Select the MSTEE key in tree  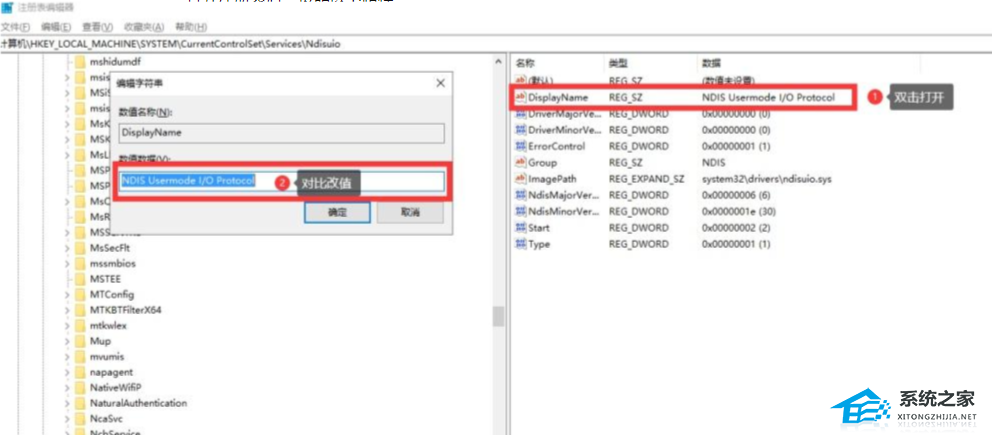click(x=106, y=279)
